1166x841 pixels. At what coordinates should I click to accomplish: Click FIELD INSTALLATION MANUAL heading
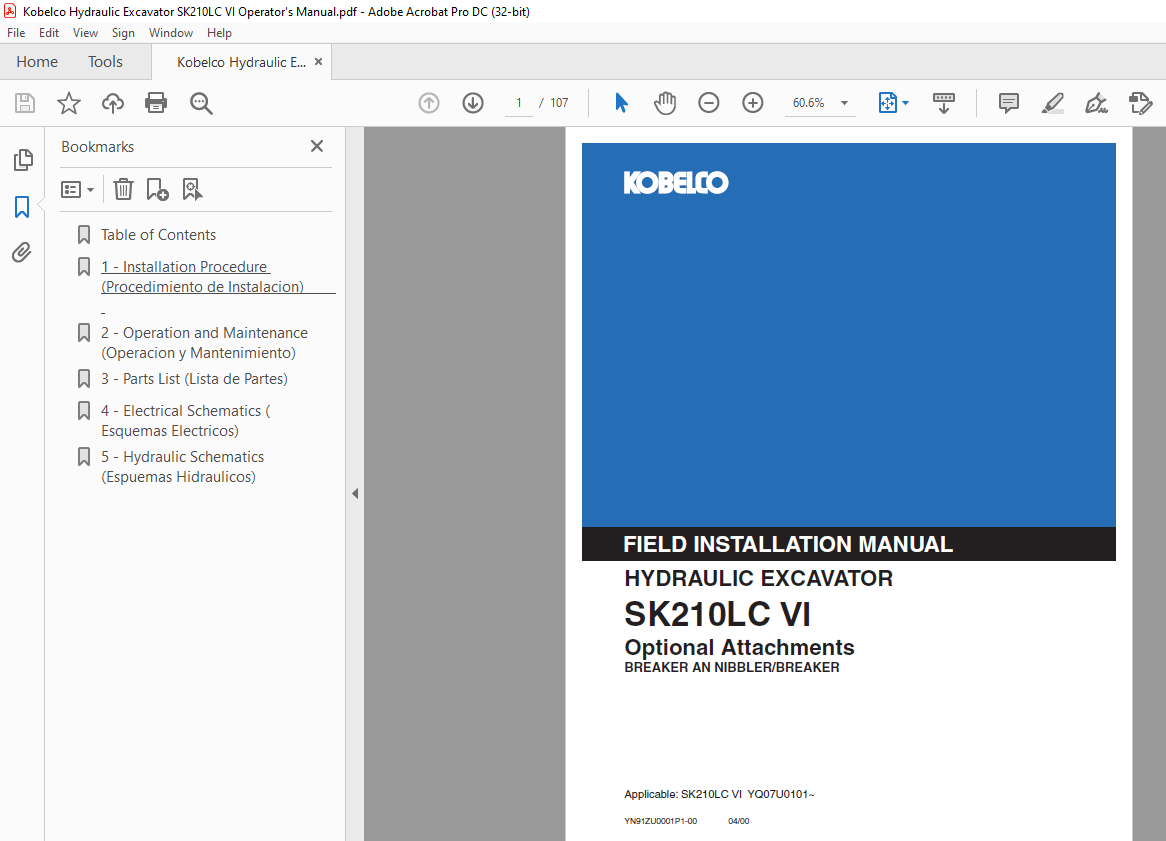coord(787,544)
